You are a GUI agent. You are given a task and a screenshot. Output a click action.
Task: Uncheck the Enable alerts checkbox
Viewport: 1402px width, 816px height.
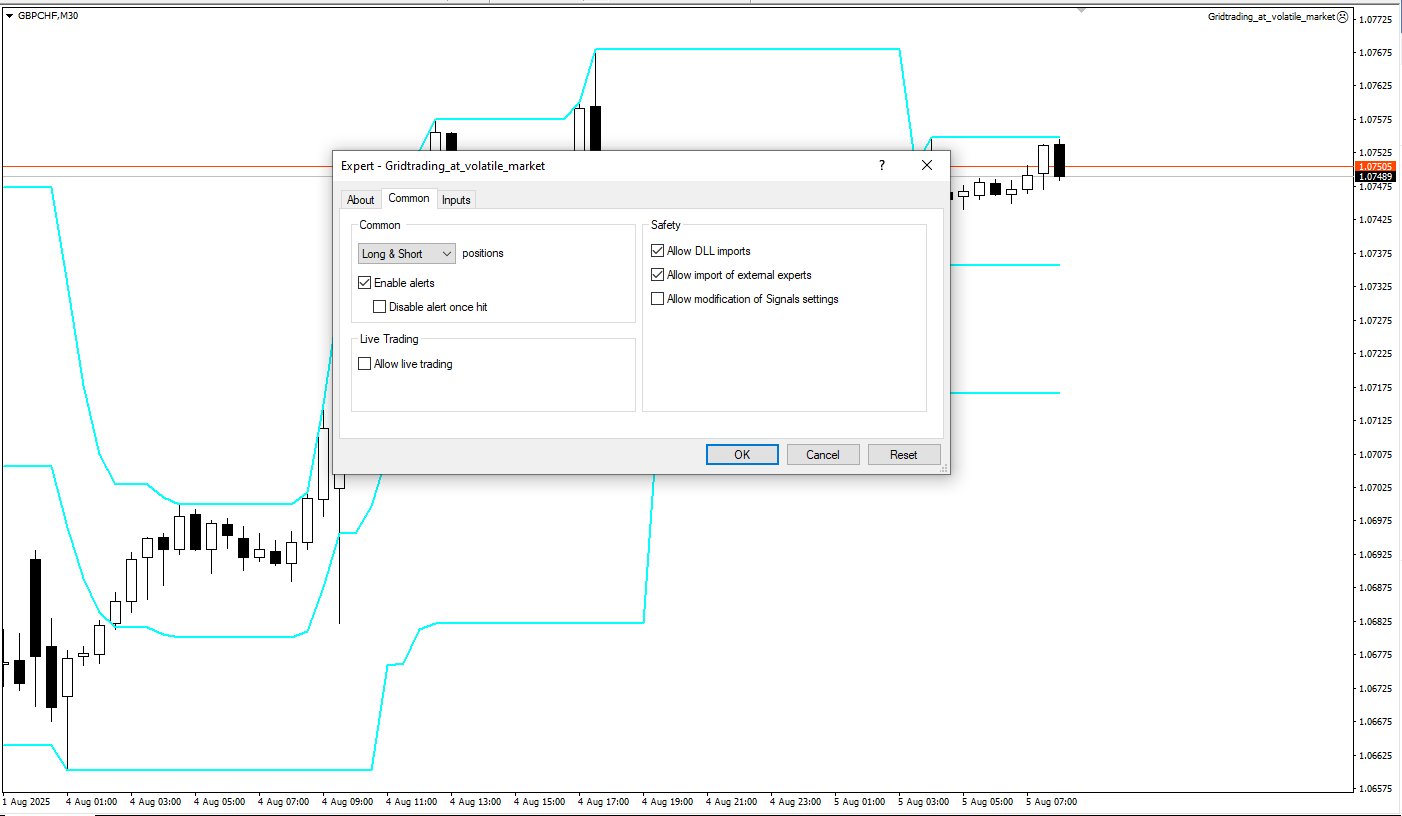[365, 283]
